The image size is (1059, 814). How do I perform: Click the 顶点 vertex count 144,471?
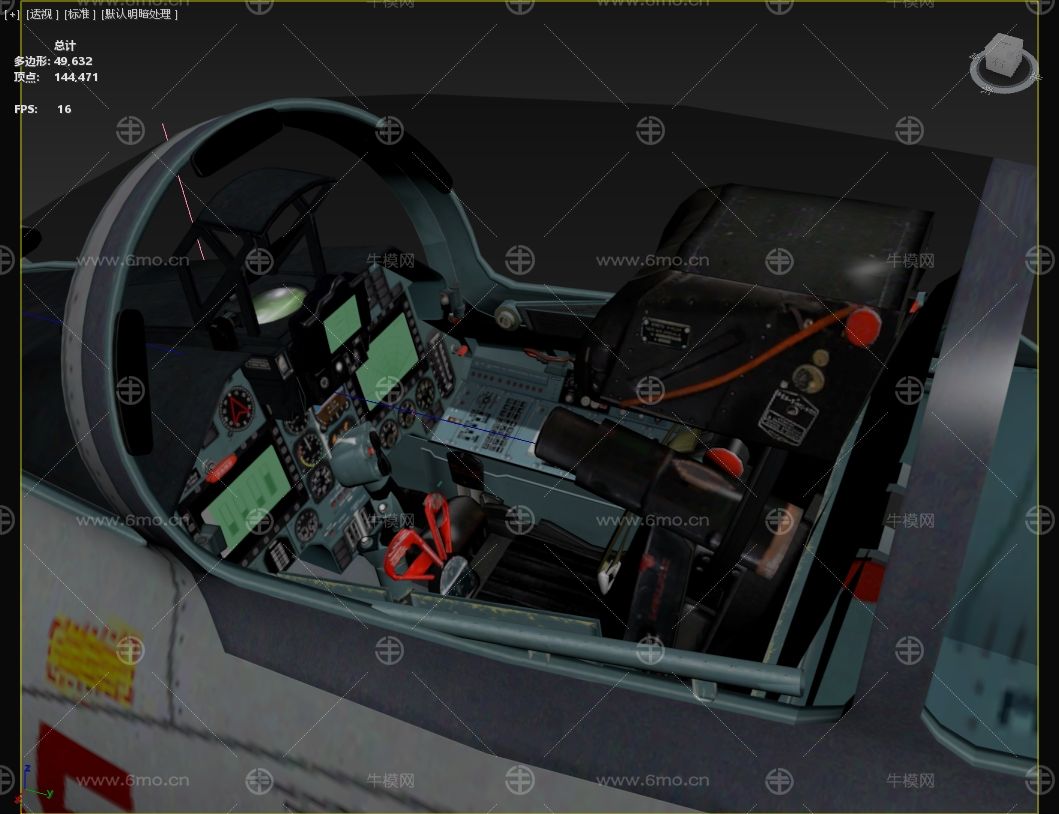[x=76, y=77]
